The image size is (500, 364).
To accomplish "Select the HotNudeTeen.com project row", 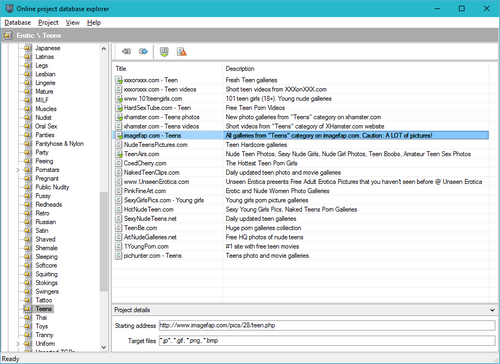I will pyautogui.click(x=149, y=209).
